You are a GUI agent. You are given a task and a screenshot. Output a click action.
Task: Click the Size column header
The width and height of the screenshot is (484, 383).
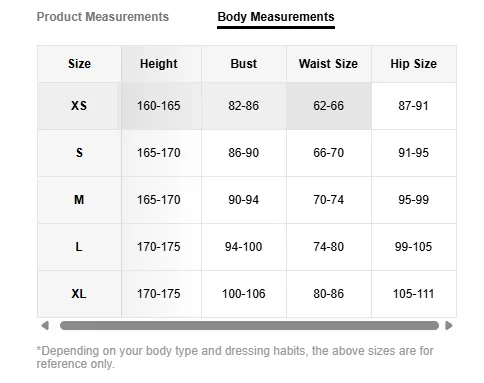click(x=79, y=64)
